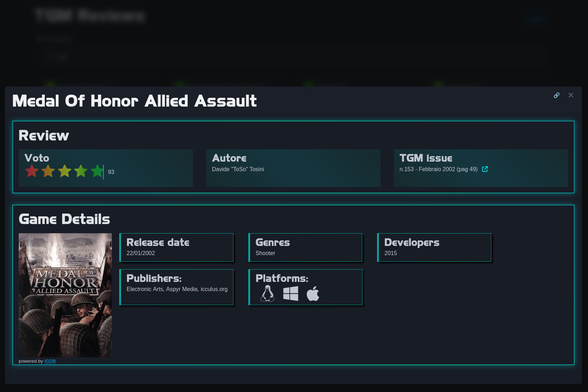The height and width of the screenshot is (392, 588).
Task: Click the Shooter genre value
Action: [x=265, y=253]
